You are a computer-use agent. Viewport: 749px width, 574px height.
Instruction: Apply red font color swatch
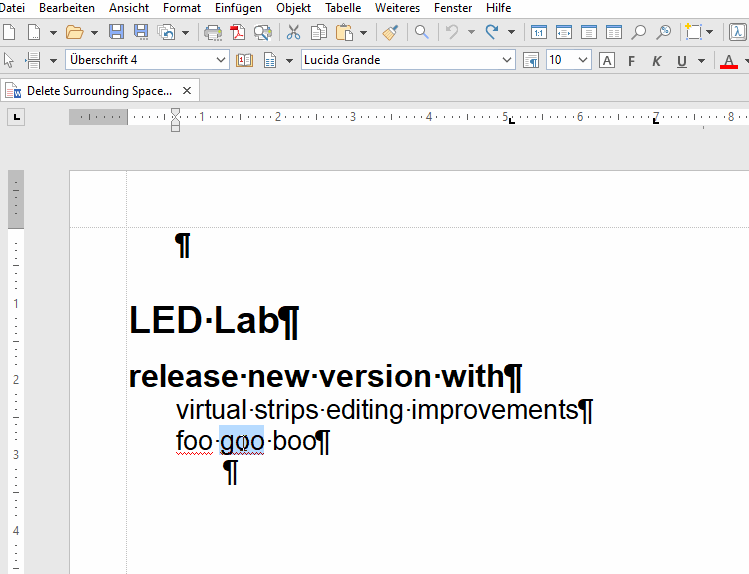click(728, 62)
